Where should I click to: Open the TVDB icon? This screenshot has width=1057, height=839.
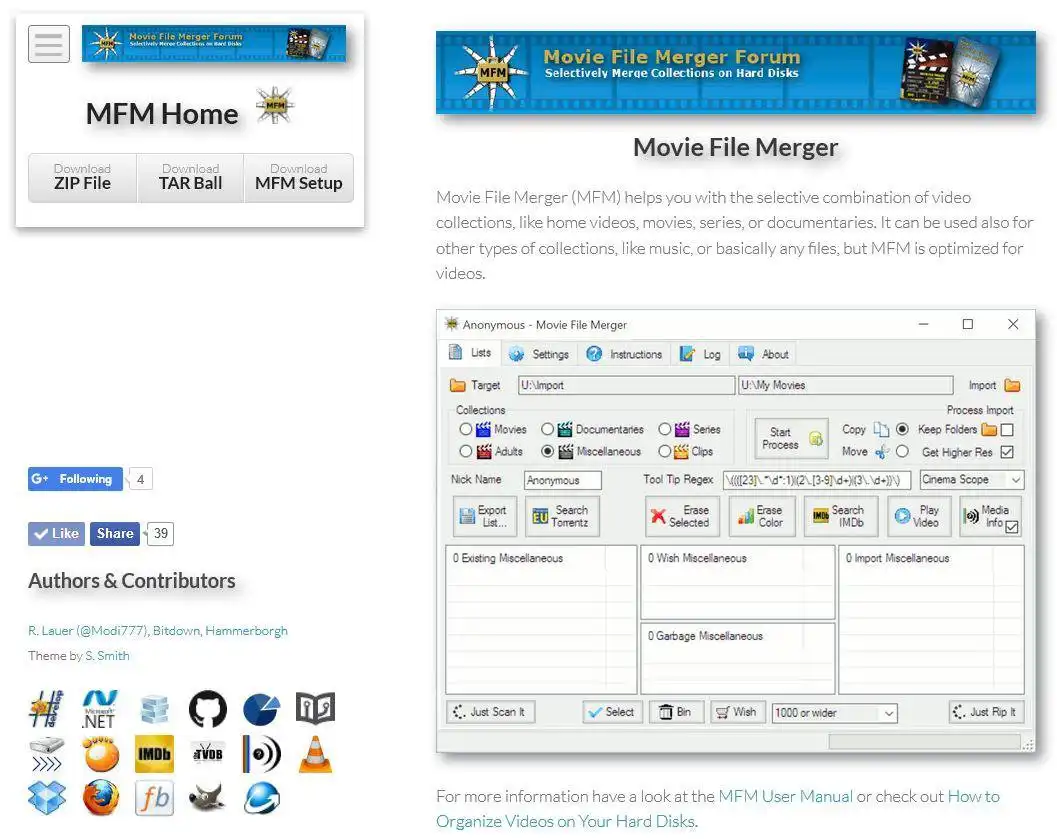click(208, 754)
